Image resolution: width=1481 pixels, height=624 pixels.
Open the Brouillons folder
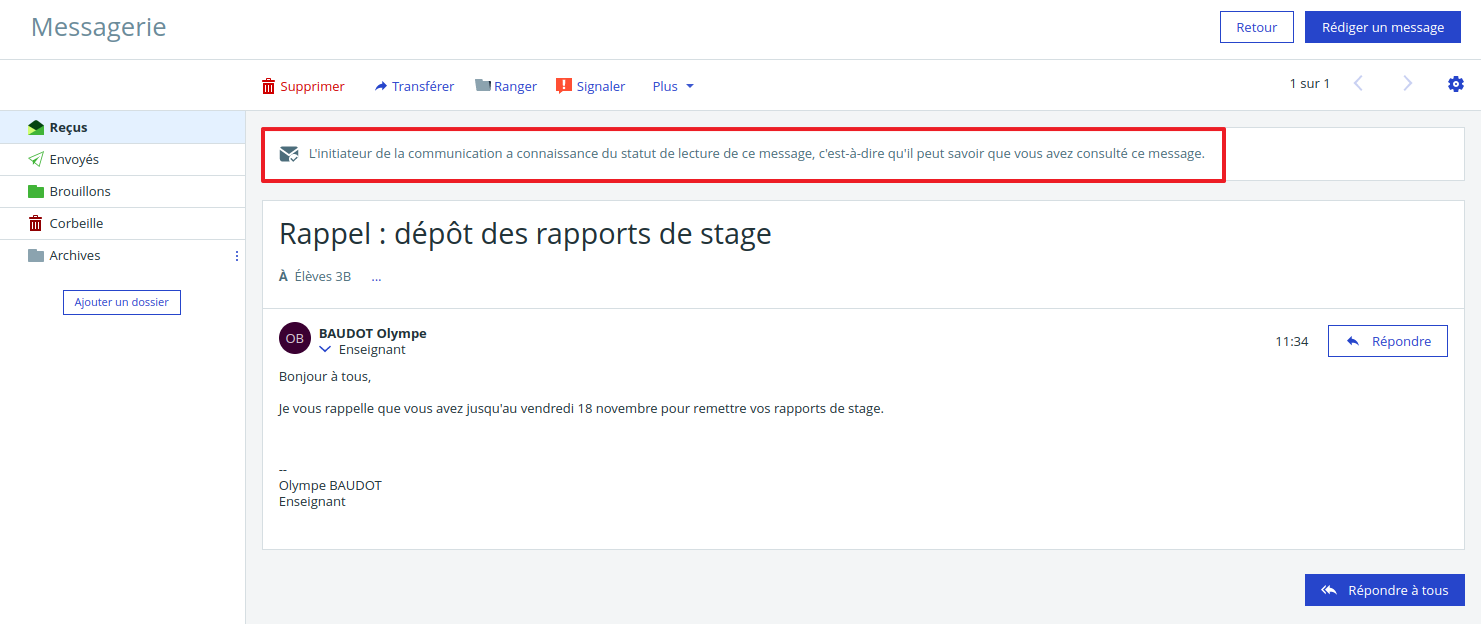80,192
